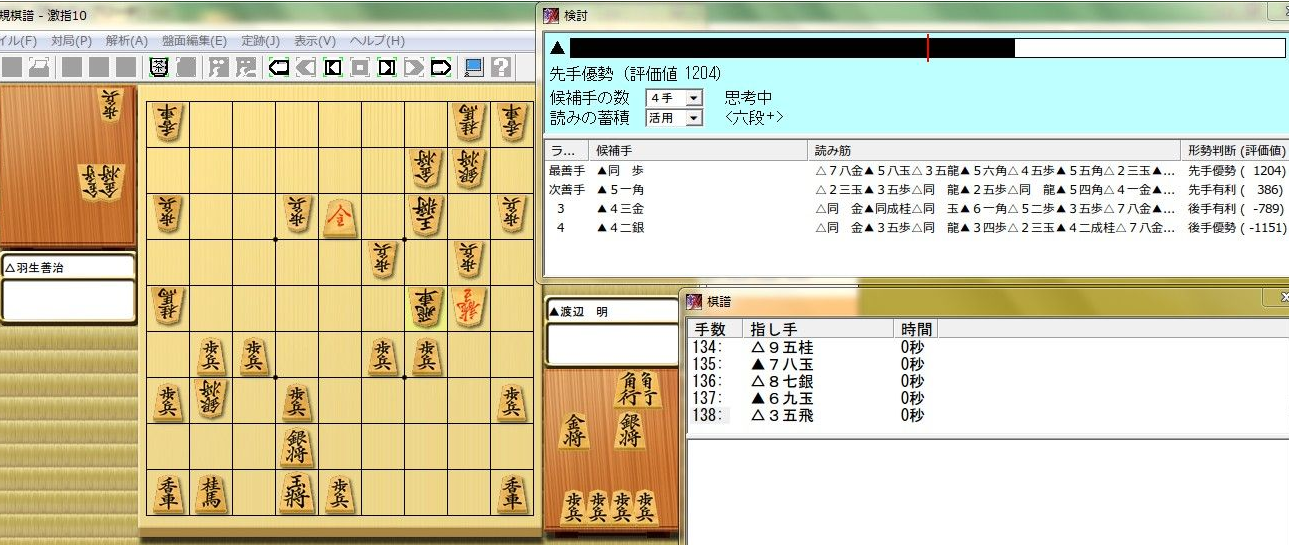Click the △羽生善治 player name box
The image size is (1289, 545).
(68, 267)
